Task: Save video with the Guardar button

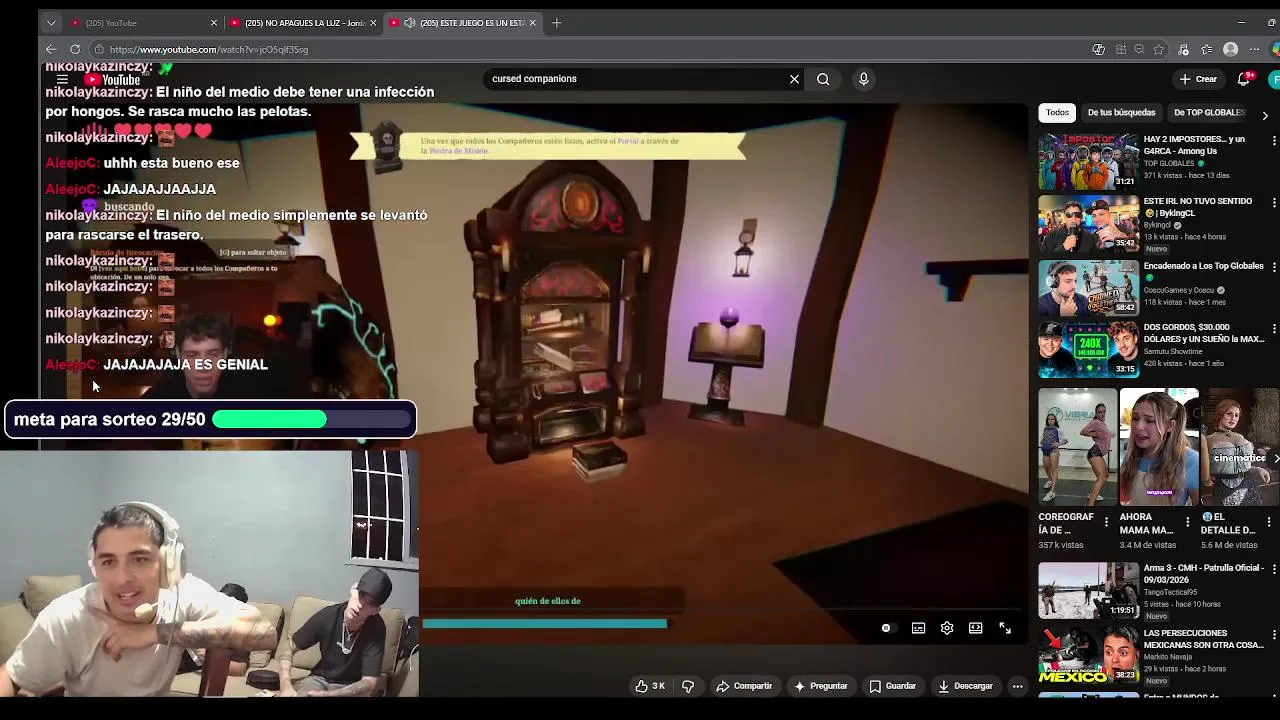Action: (892, 686)
